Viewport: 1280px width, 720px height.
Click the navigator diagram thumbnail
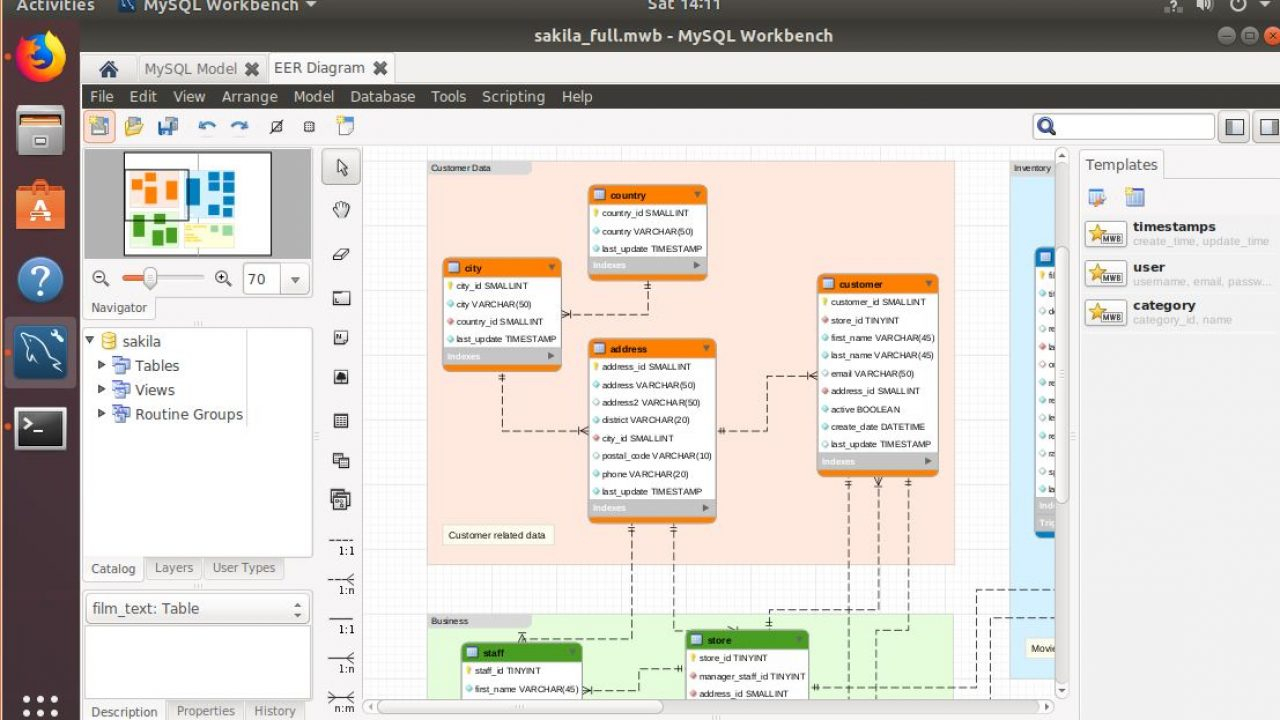point(197,203)
